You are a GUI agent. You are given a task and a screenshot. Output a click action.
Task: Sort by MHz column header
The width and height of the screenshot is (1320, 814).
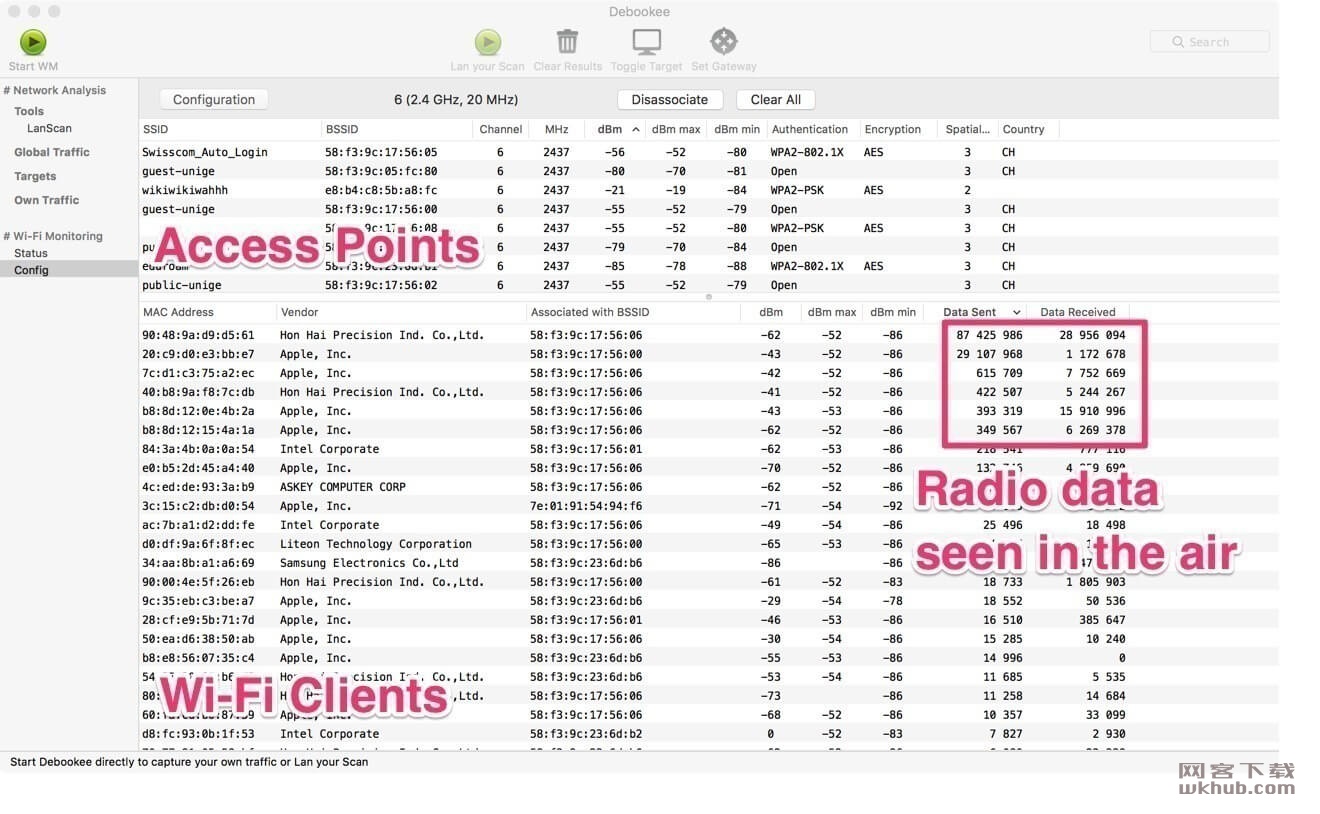557,129
